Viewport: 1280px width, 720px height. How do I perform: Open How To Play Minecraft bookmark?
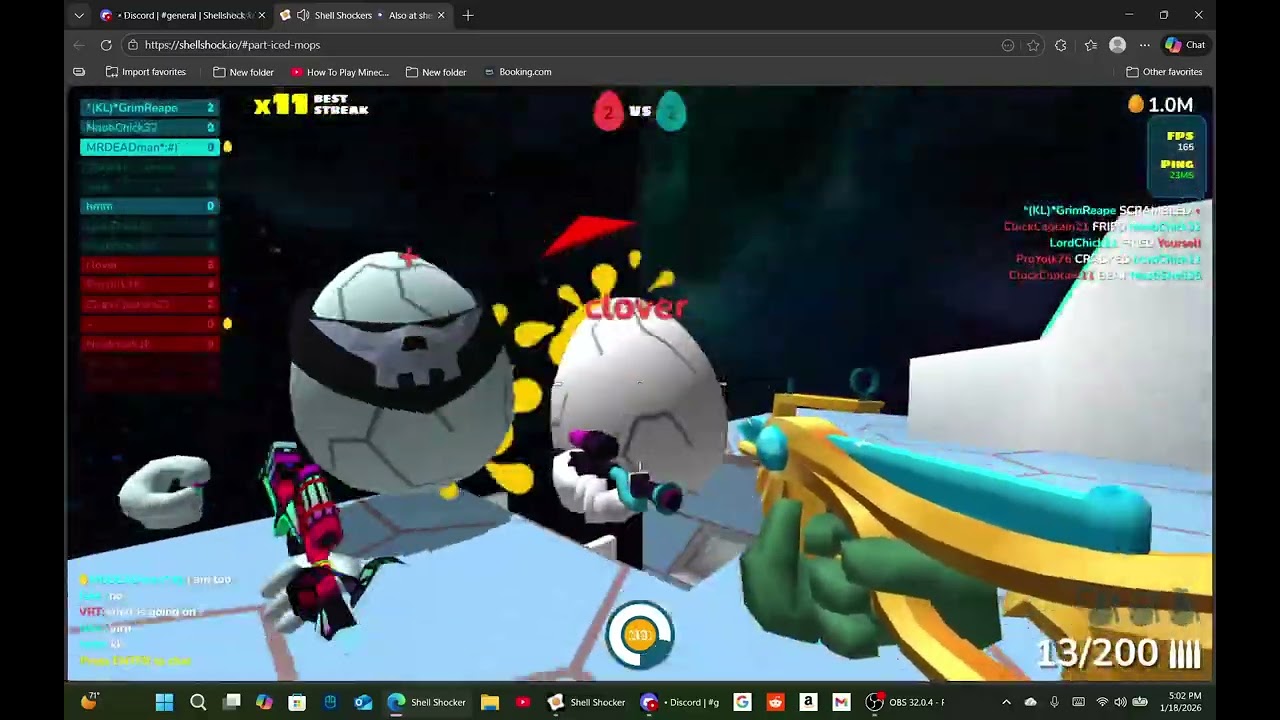pyautogui.click(x=340, y=72)
